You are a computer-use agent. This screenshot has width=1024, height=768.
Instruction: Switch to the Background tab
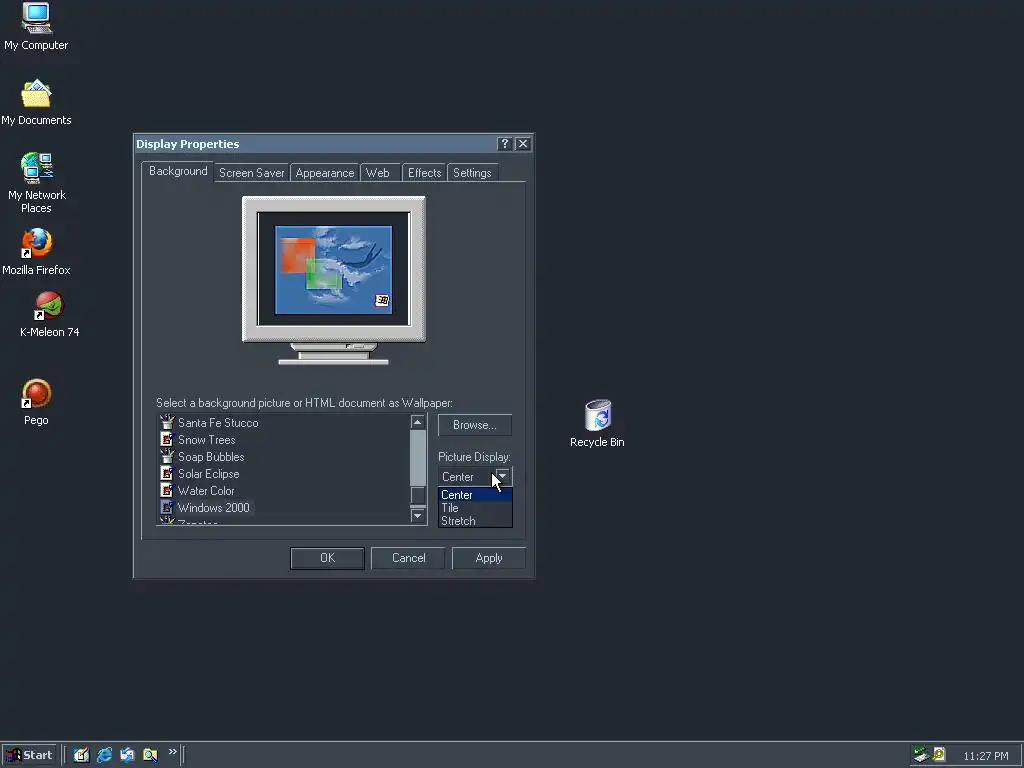(x=178, y=171)
